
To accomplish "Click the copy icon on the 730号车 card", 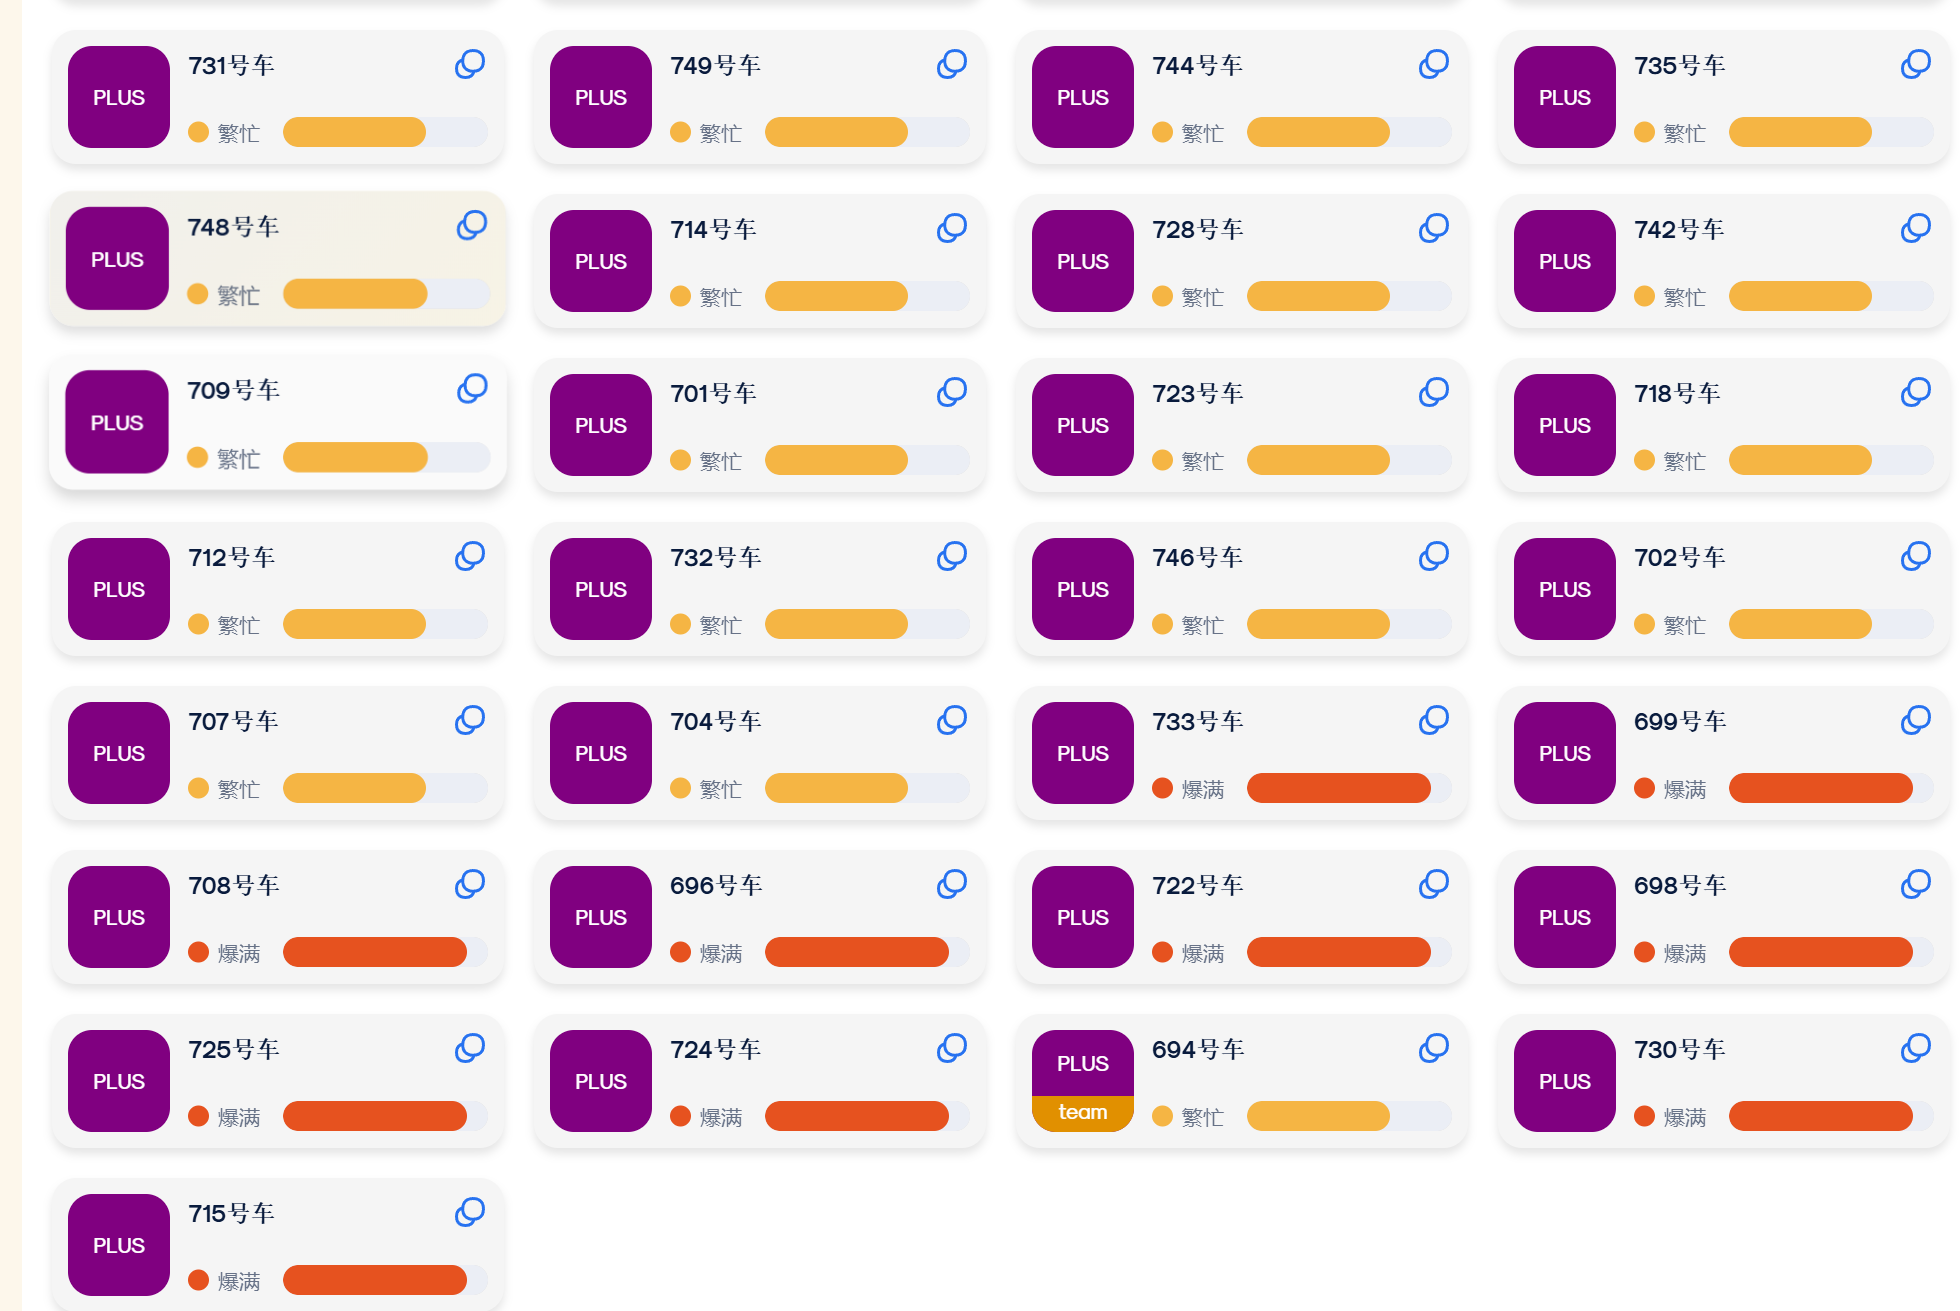I will click(1916, 1049).
